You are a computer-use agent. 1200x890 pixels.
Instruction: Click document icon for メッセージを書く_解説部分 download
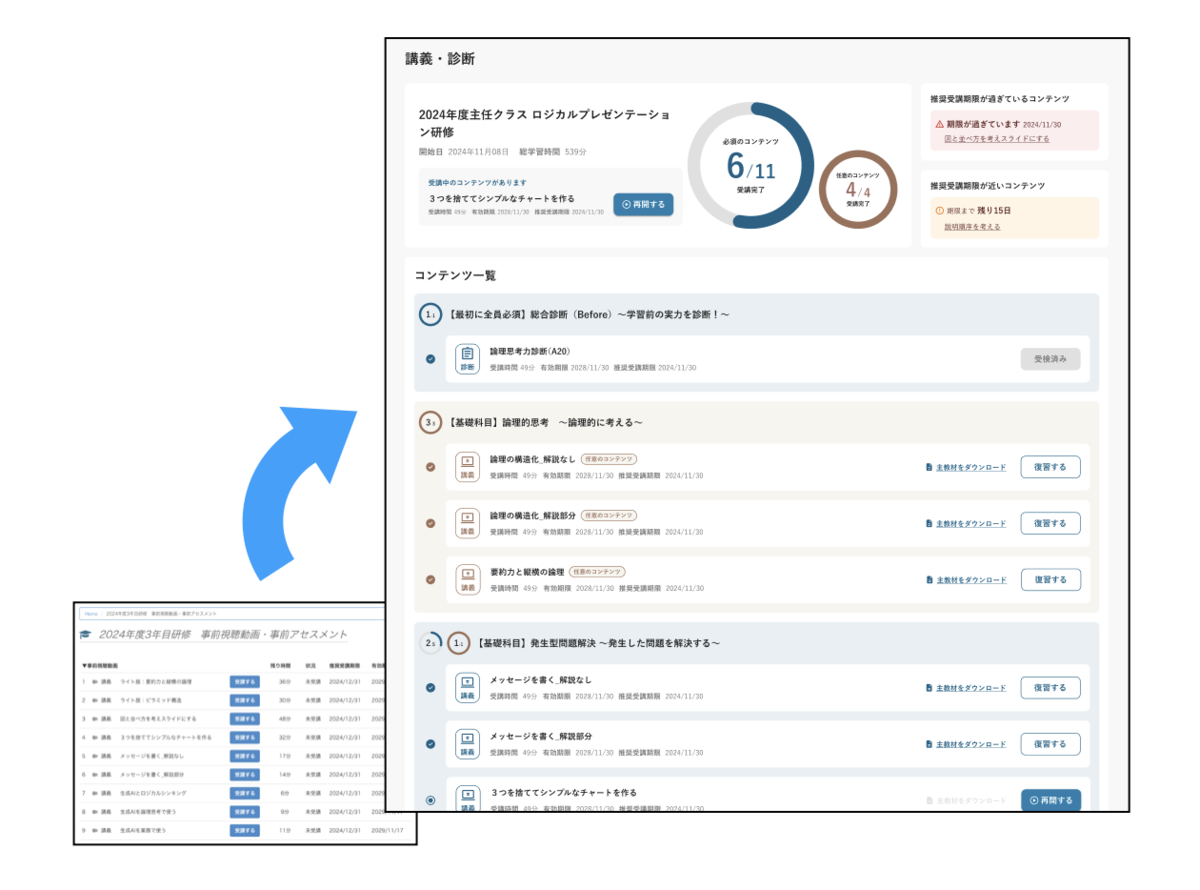[x=929, y=744]
